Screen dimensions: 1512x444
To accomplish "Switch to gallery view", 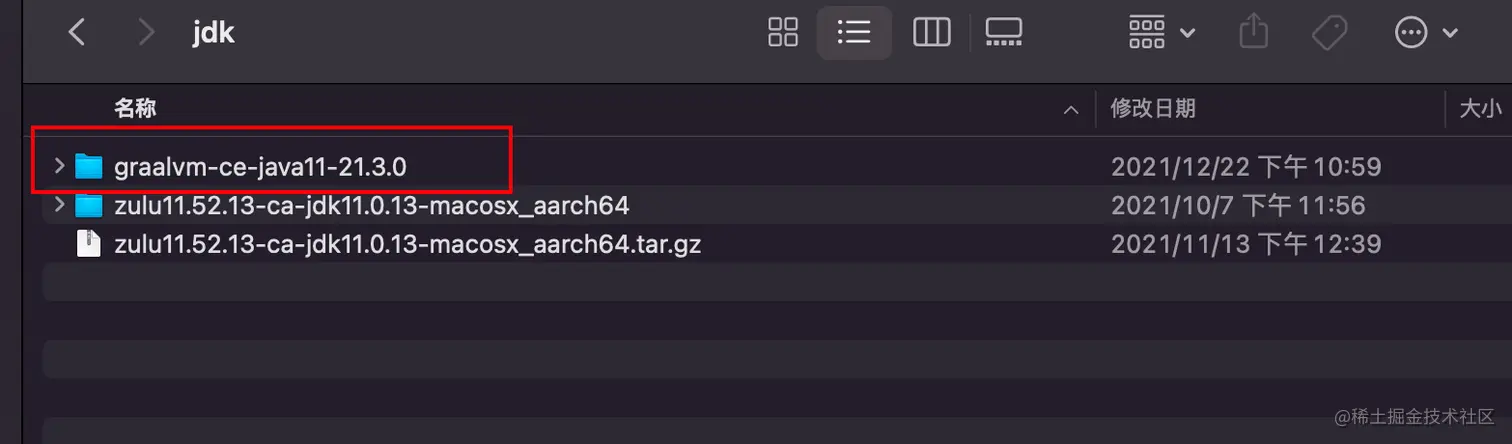I will (1003, 33).
